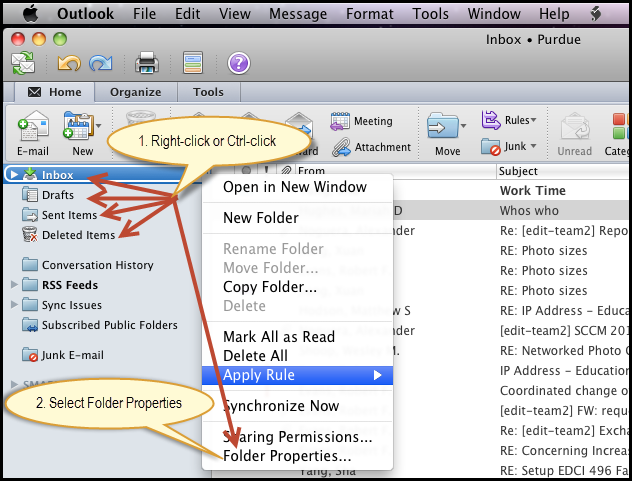Open the 'Work Time' message
This screenshot has height=481, width=632.
click(532, 190)
